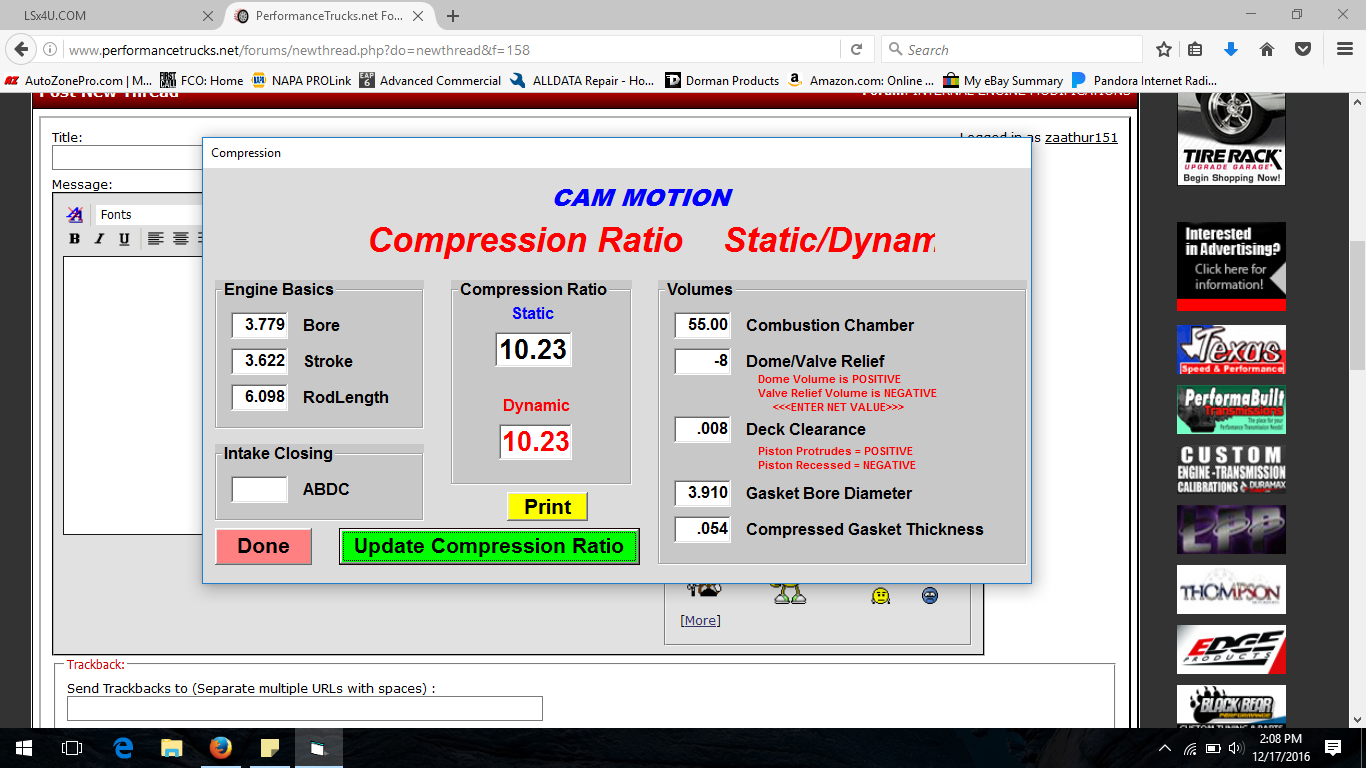Screen dimensions: 1366x768
Task: Apply Underline formatting in the editor toolbar
Action: (124, 238)
